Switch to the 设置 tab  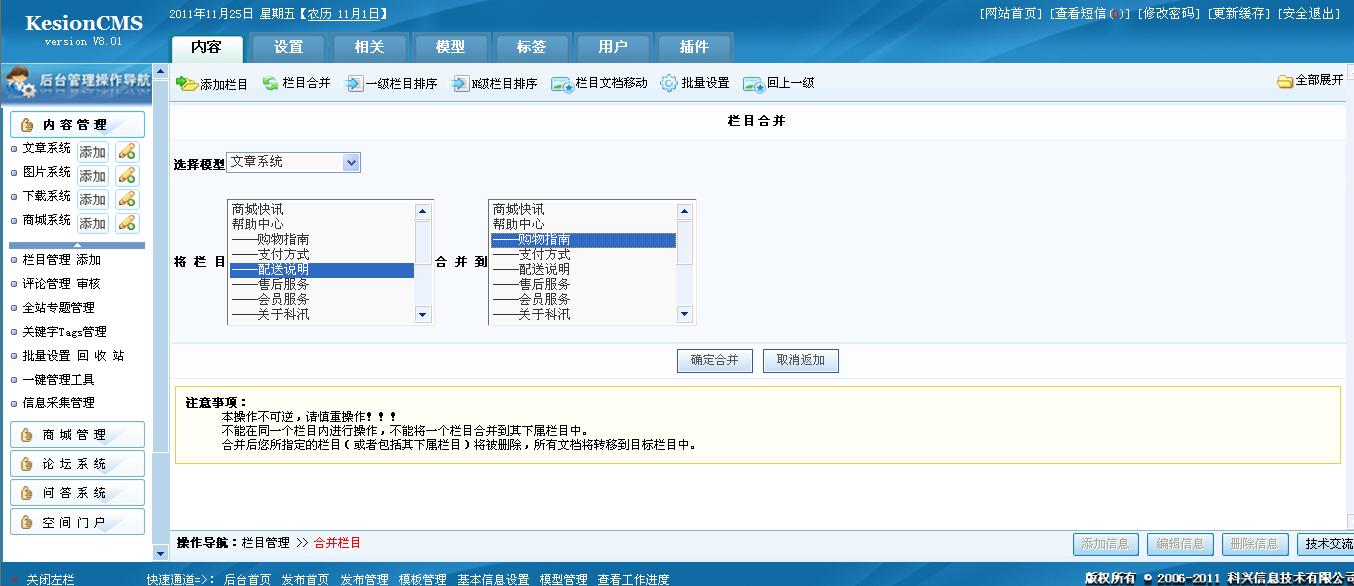point(288,47)
